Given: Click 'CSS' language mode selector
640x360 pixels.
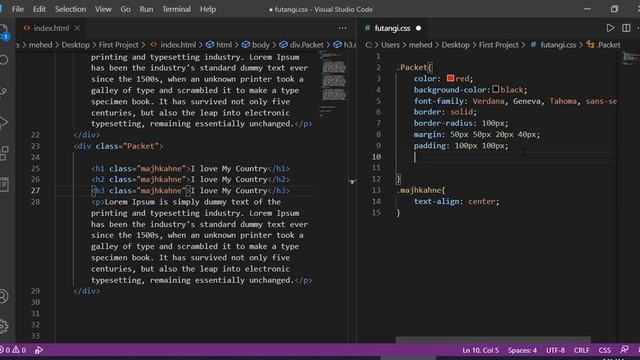Looking at the screenshot, I should [604, 350].
